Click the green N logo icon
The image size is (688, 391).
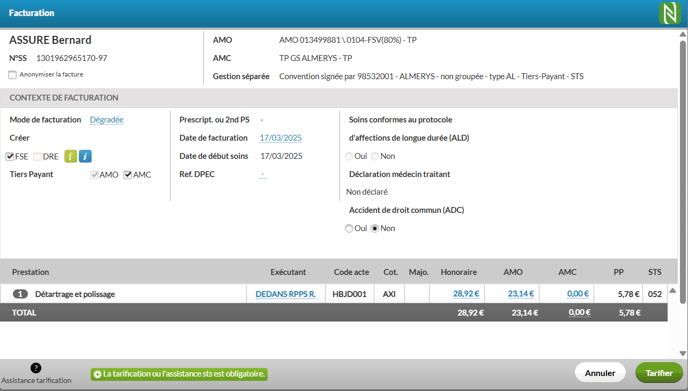(x=670, y=13)
